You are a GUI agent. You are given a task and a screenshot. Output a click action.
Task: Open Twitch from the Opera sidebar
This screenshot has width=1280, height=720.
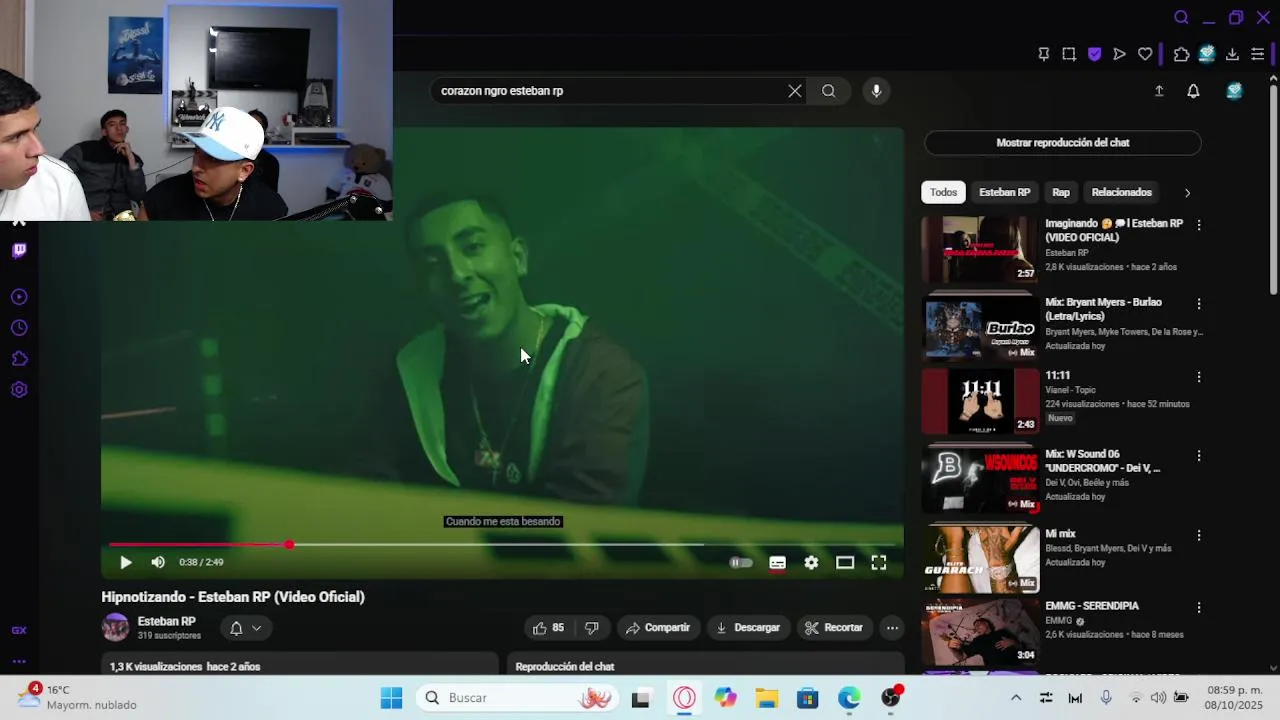[19, 250]
